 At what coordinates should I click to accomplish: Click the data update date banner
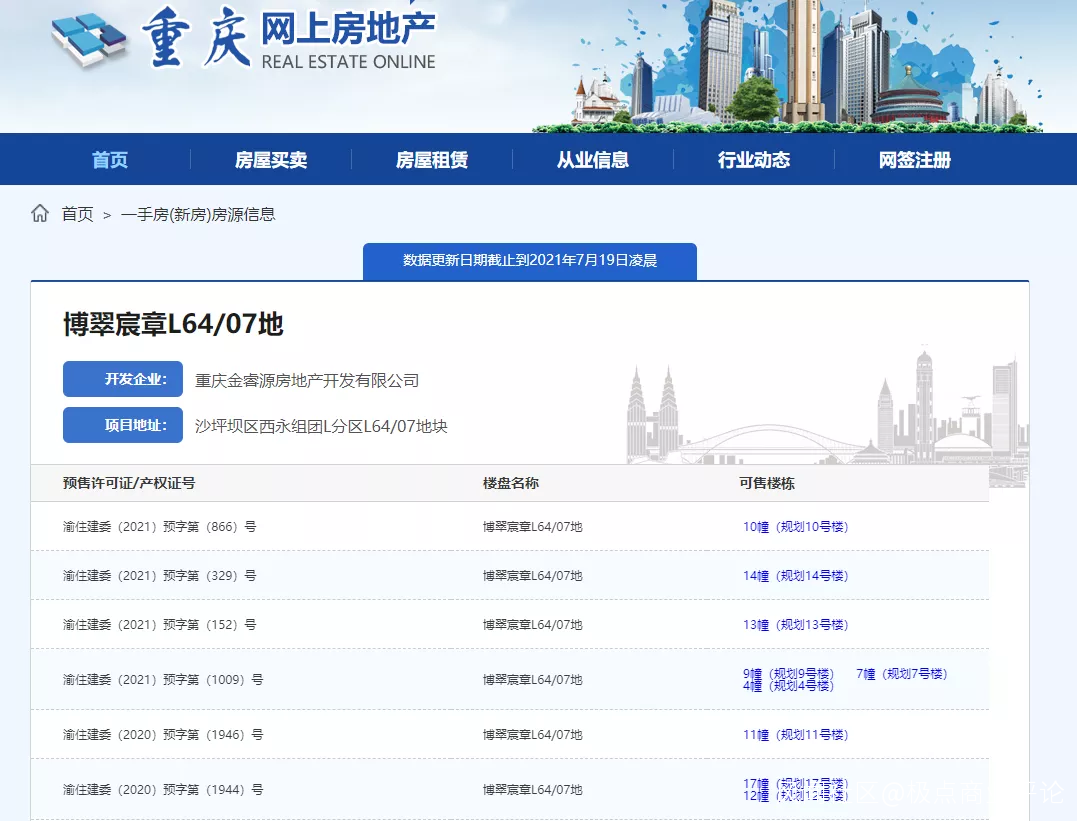click(x=529, y=260)
